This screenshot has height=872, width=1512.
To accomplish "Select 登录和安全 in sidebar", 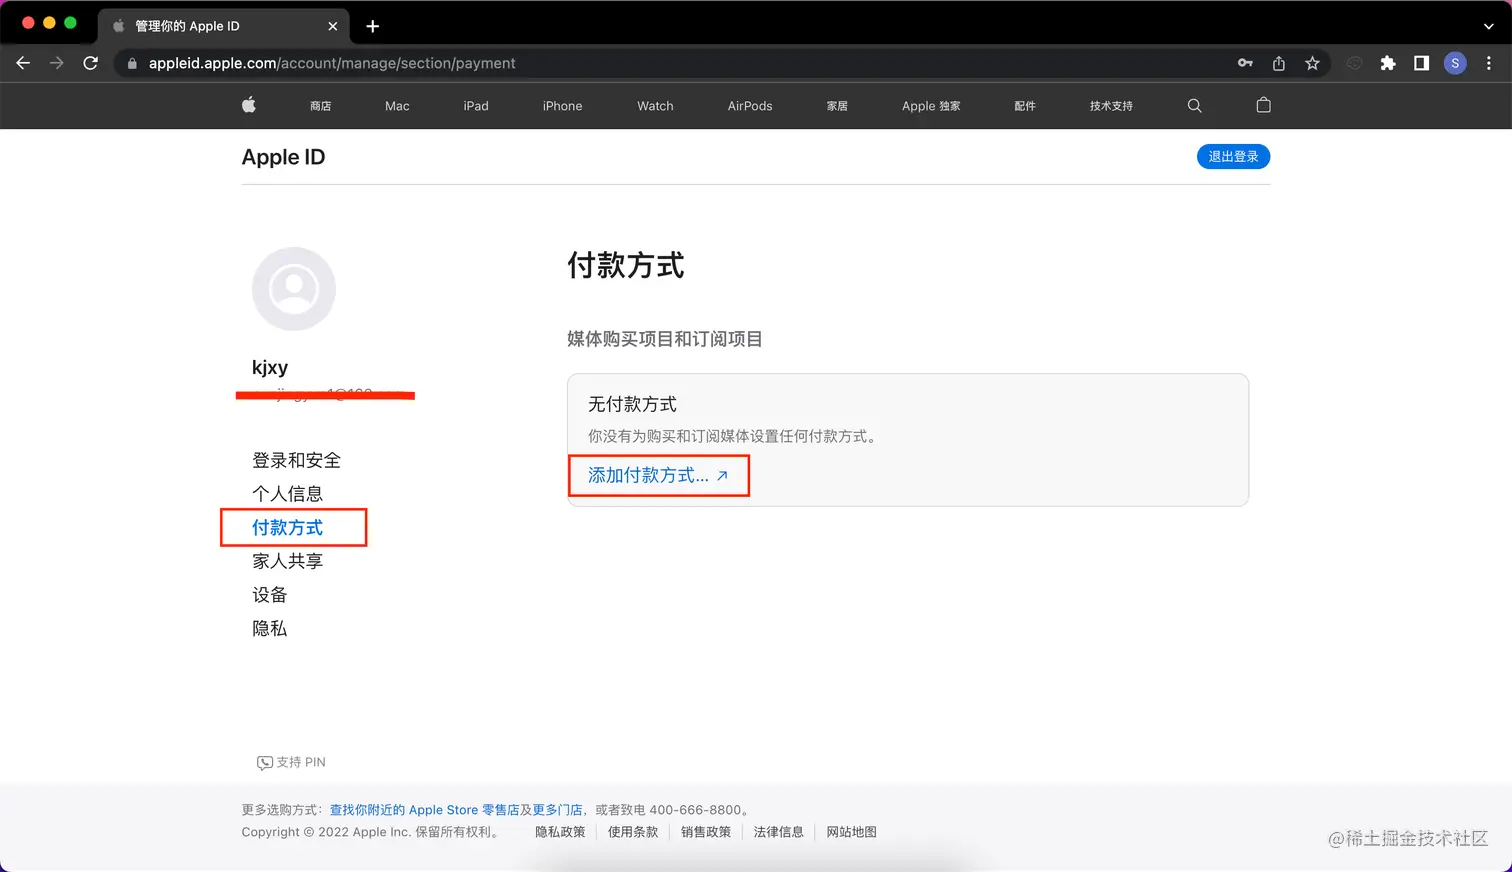I will click(x=296, y=460).
